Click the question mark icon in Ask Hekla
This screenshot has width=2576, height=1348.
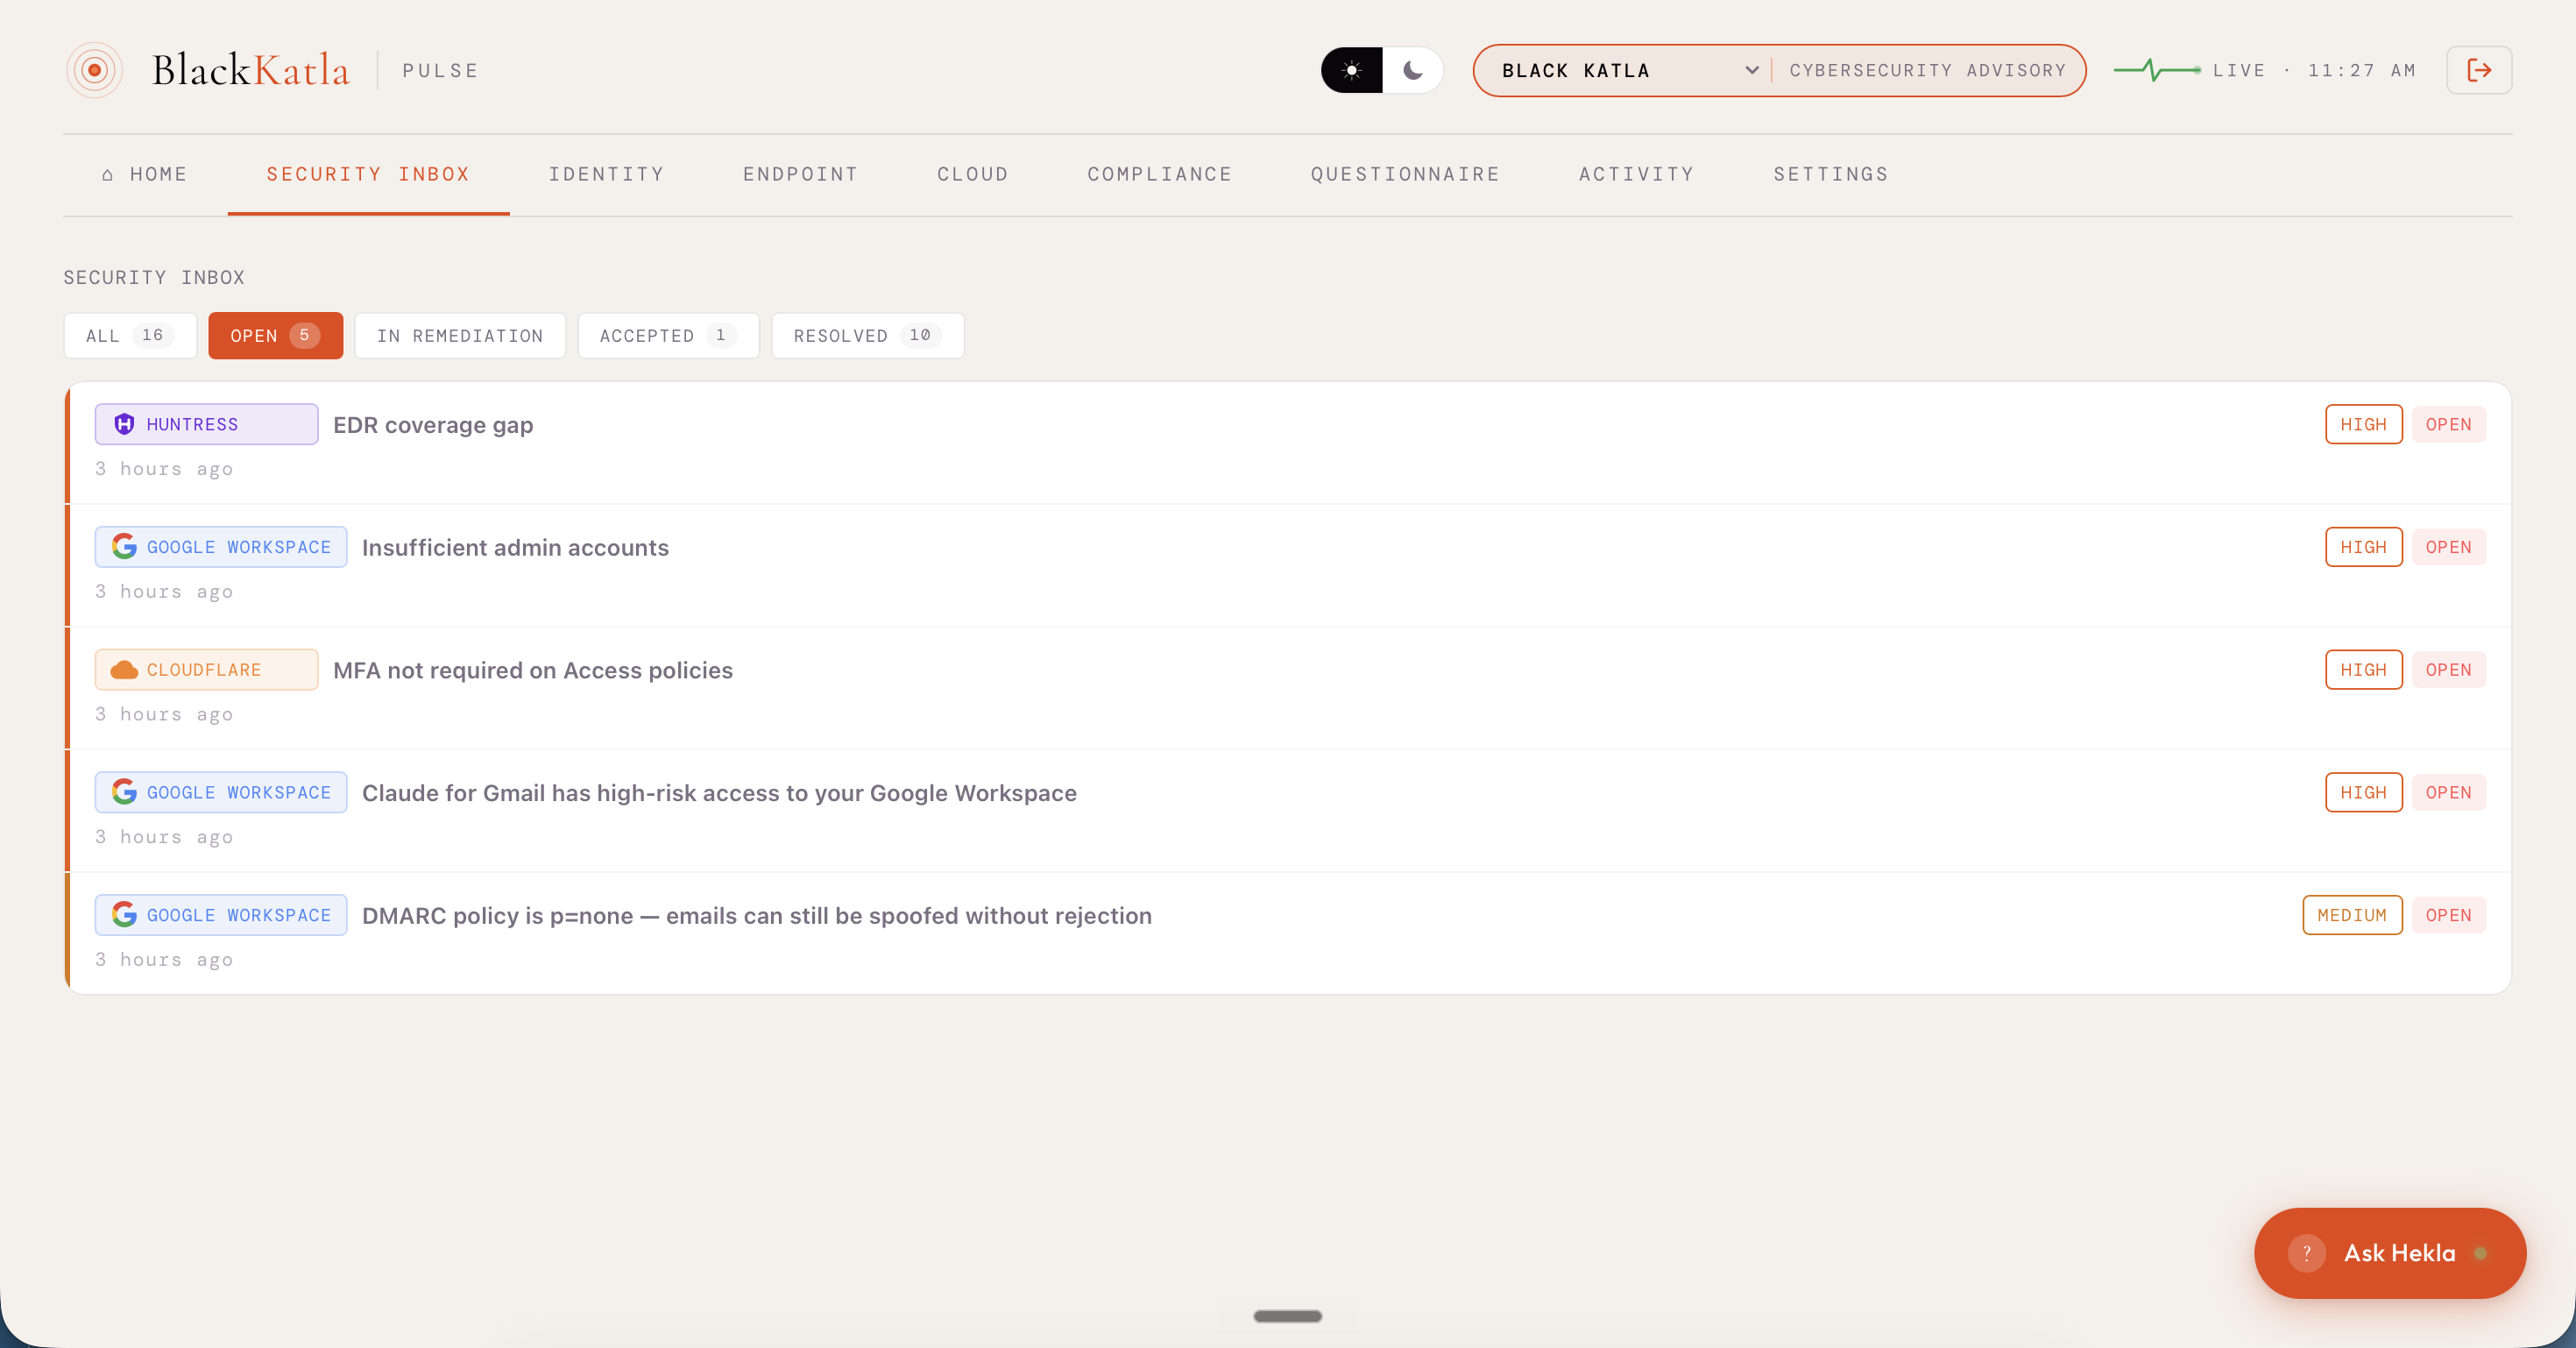tap(2307, 1253)
